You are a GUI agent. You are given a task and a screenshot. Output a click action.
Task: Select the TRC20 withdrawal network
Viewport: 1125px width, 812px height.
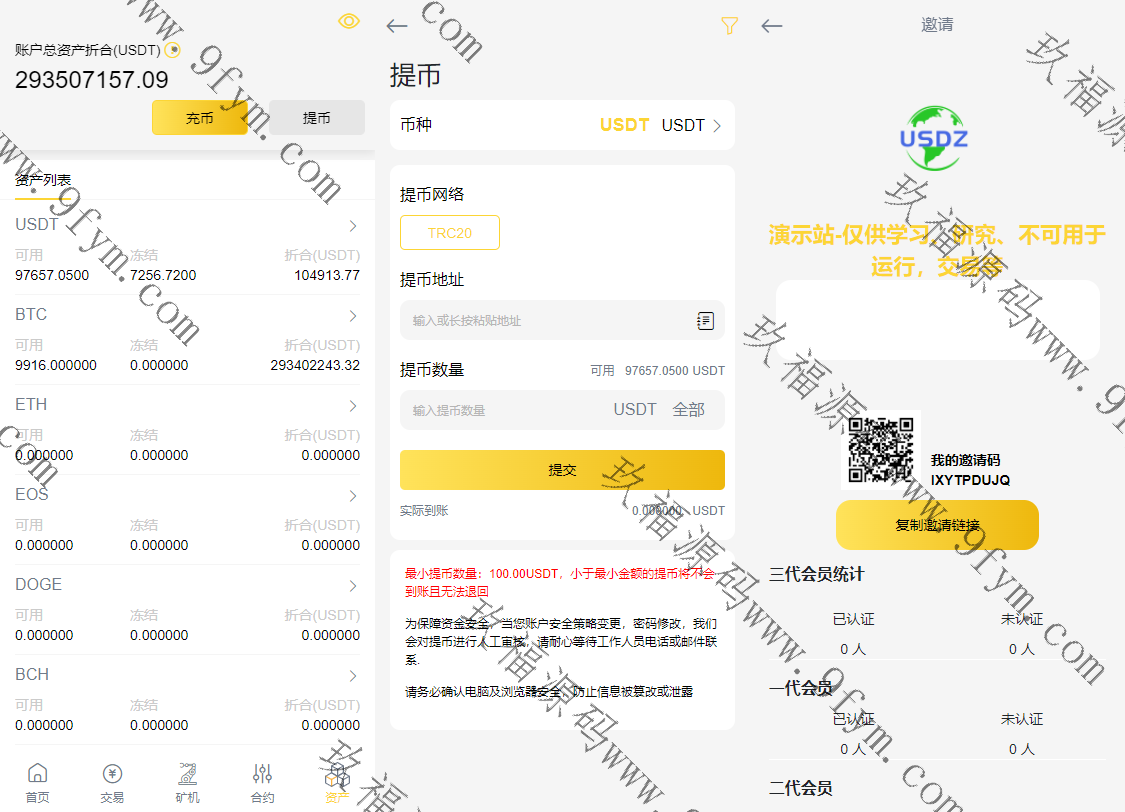[x=449, y=233]
